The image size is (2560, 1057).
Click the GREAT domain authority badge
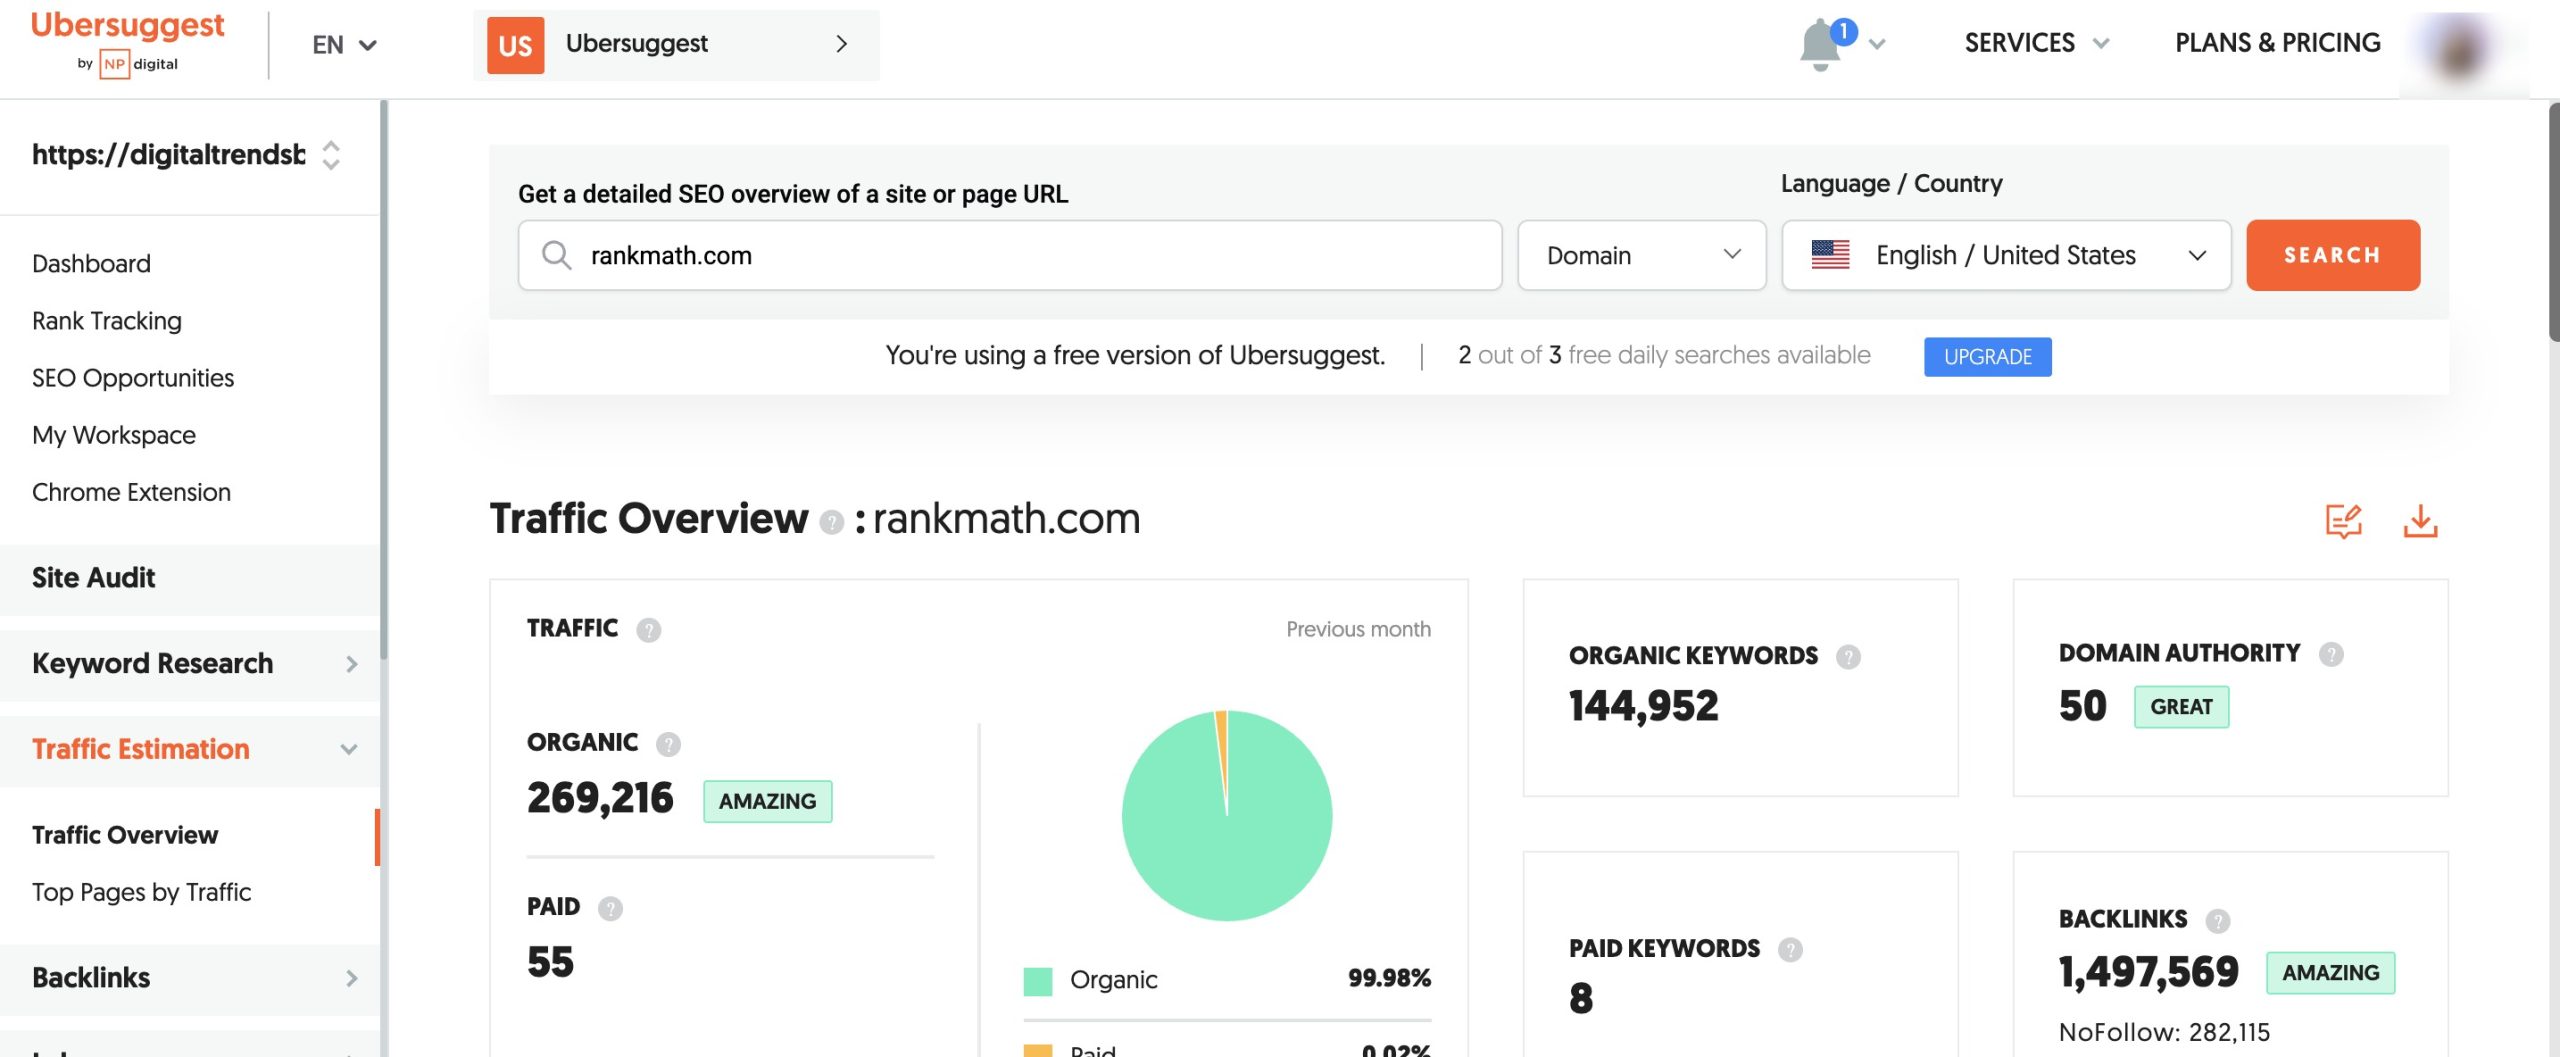(2181, 707)
